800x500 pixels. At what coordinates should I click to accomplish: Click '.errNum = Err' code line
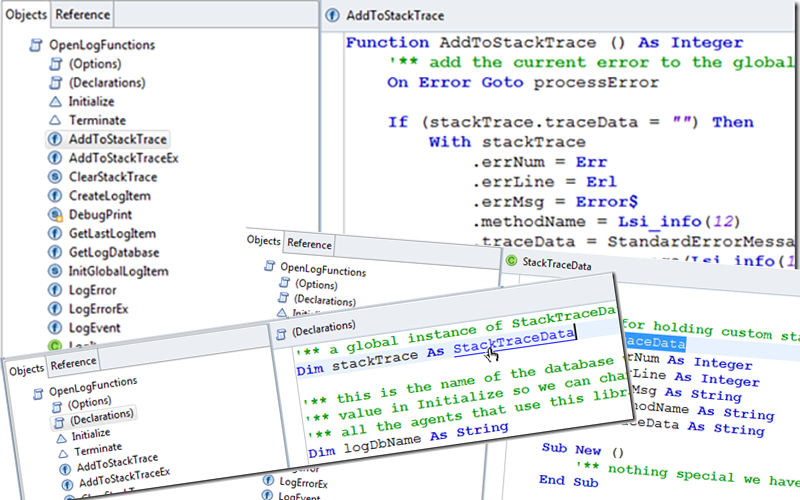click(x=540, y=162)
